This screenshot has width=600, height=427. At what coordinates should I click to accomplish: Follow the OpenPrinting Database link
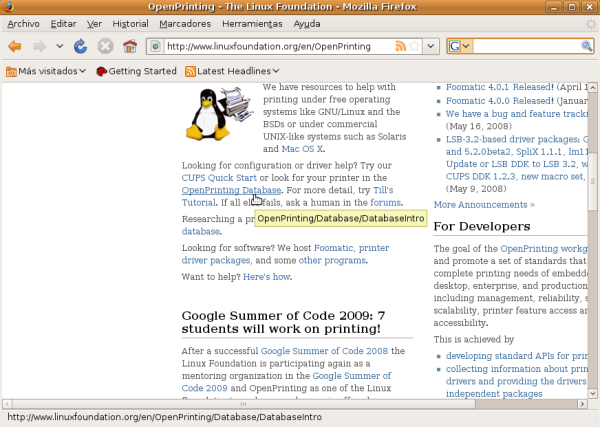(x=231, y=189)
